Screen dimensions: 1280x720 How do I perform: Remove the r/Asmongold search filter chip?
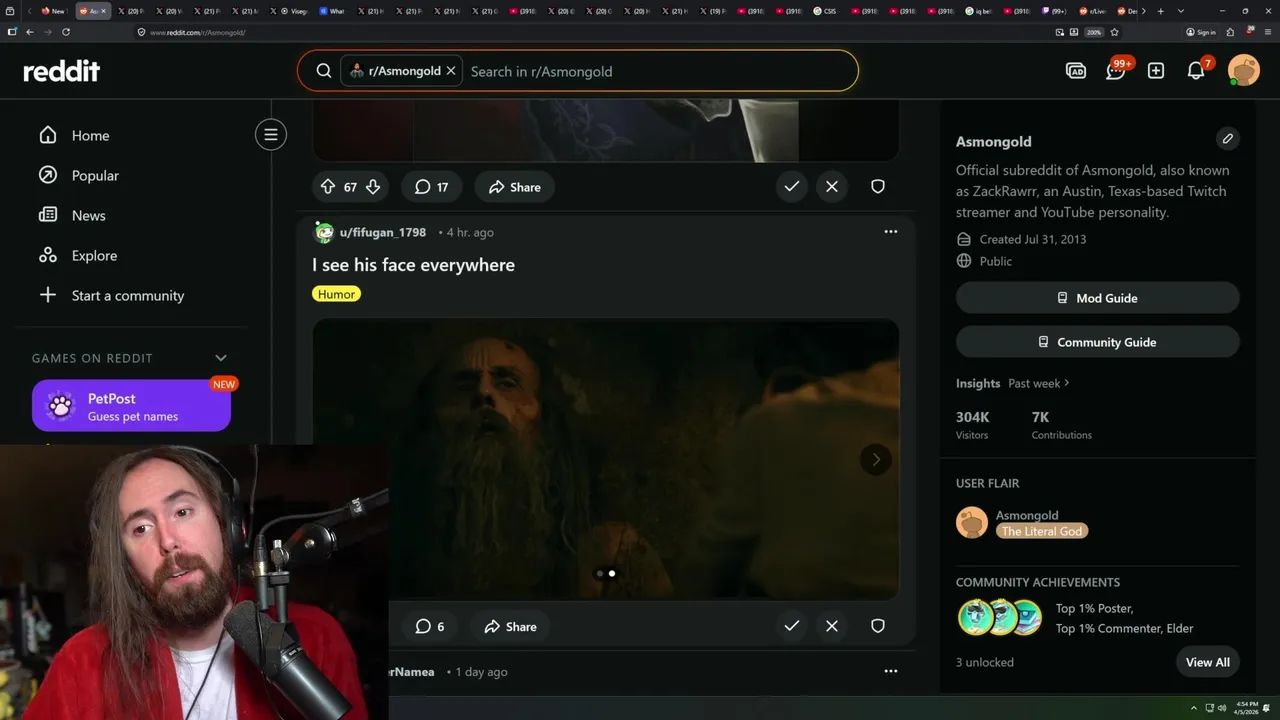coord(451,71)
